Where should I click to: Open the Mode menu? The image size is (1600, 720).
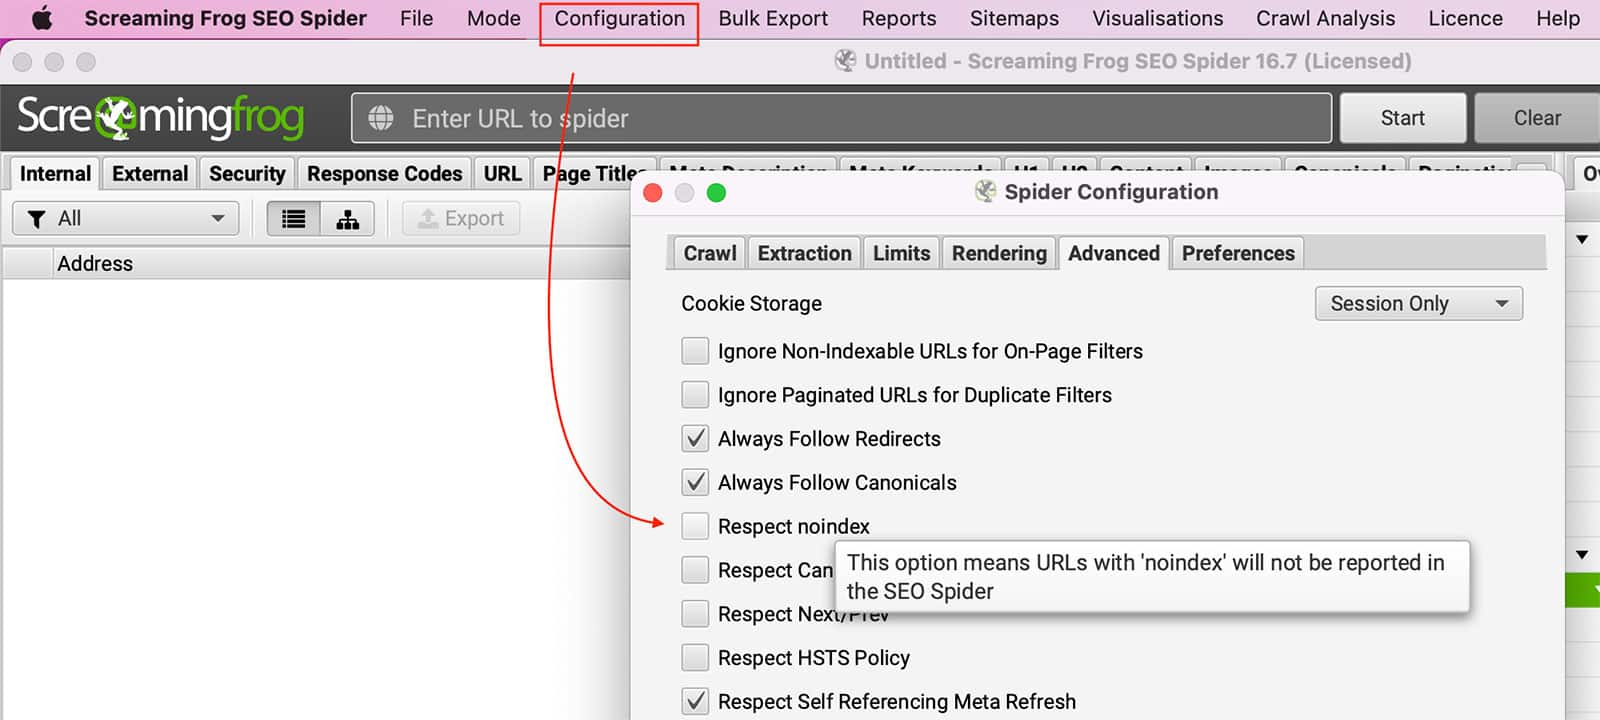pyautogui.click(x=494, y=19)
